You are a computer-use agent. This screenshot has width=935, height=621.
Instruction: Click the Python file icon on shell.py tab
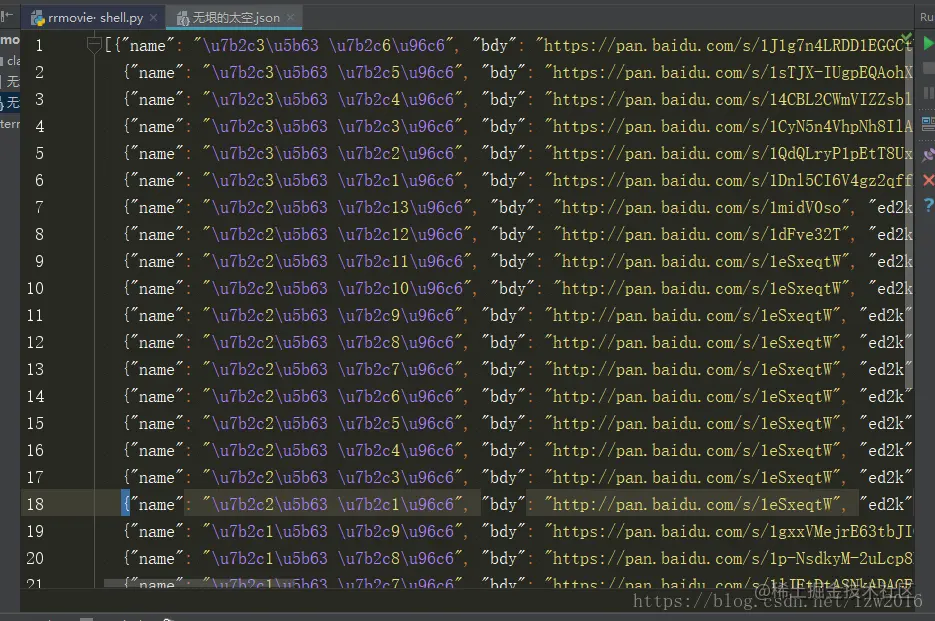[x=38, y=18]
